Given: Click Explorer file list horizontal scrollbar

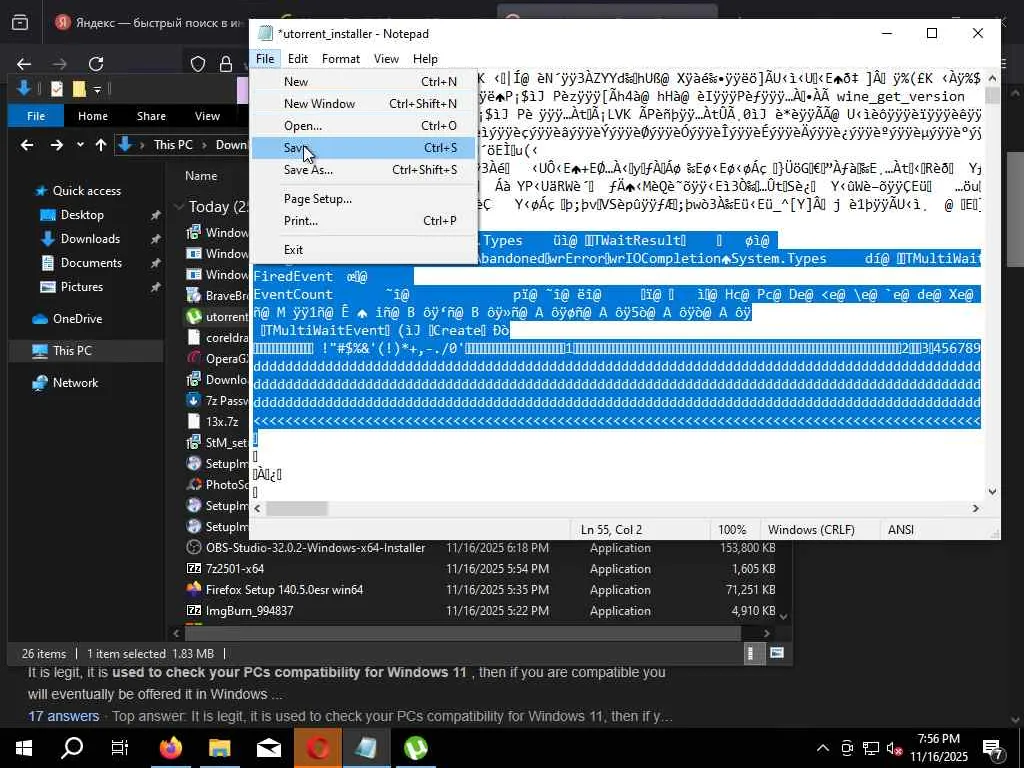Looking at the screenshot, I should click(463, 633).
